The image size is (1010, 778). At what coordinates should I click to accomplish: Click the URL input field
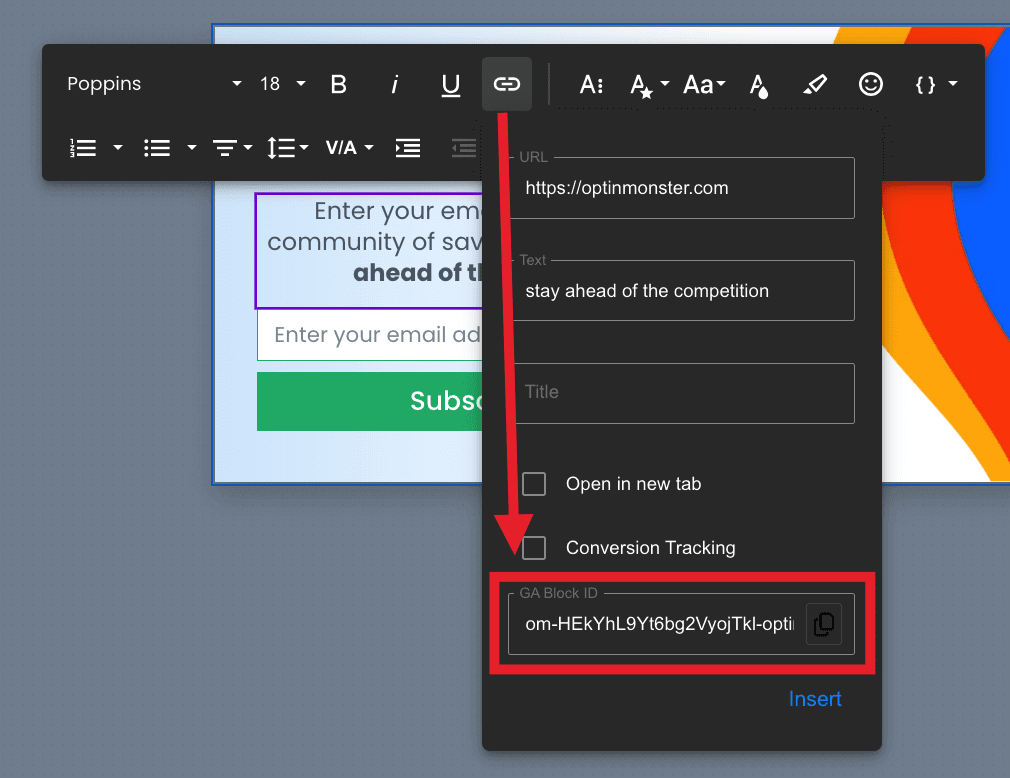pos(683,188)
